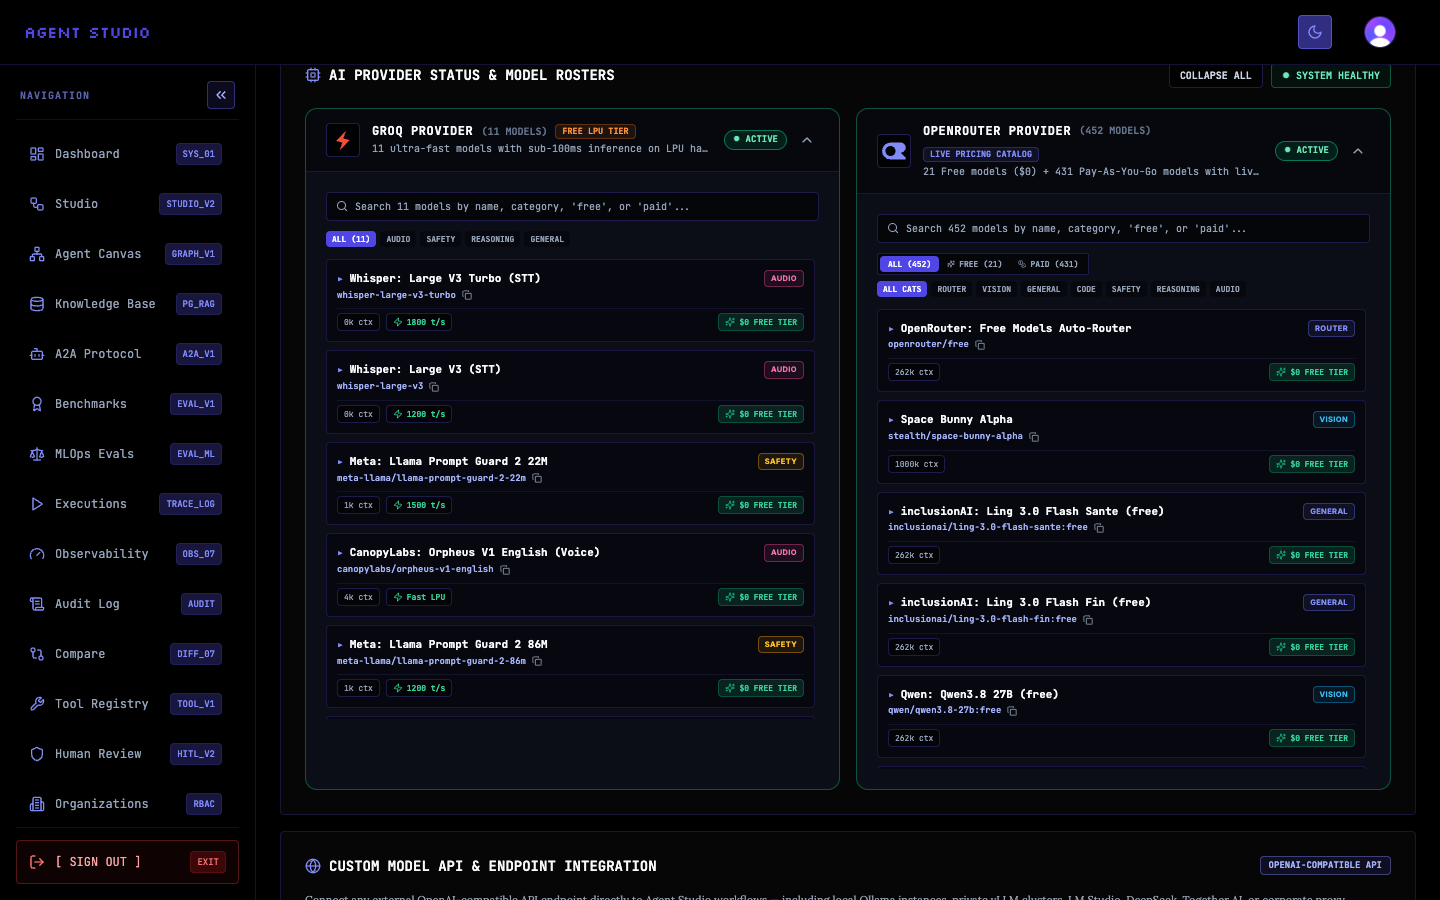This screenshot has height=900, width=1440.
Task: Copy the qwen/qwen3.8-27b:free model ID
Action: pos(1012,711)
